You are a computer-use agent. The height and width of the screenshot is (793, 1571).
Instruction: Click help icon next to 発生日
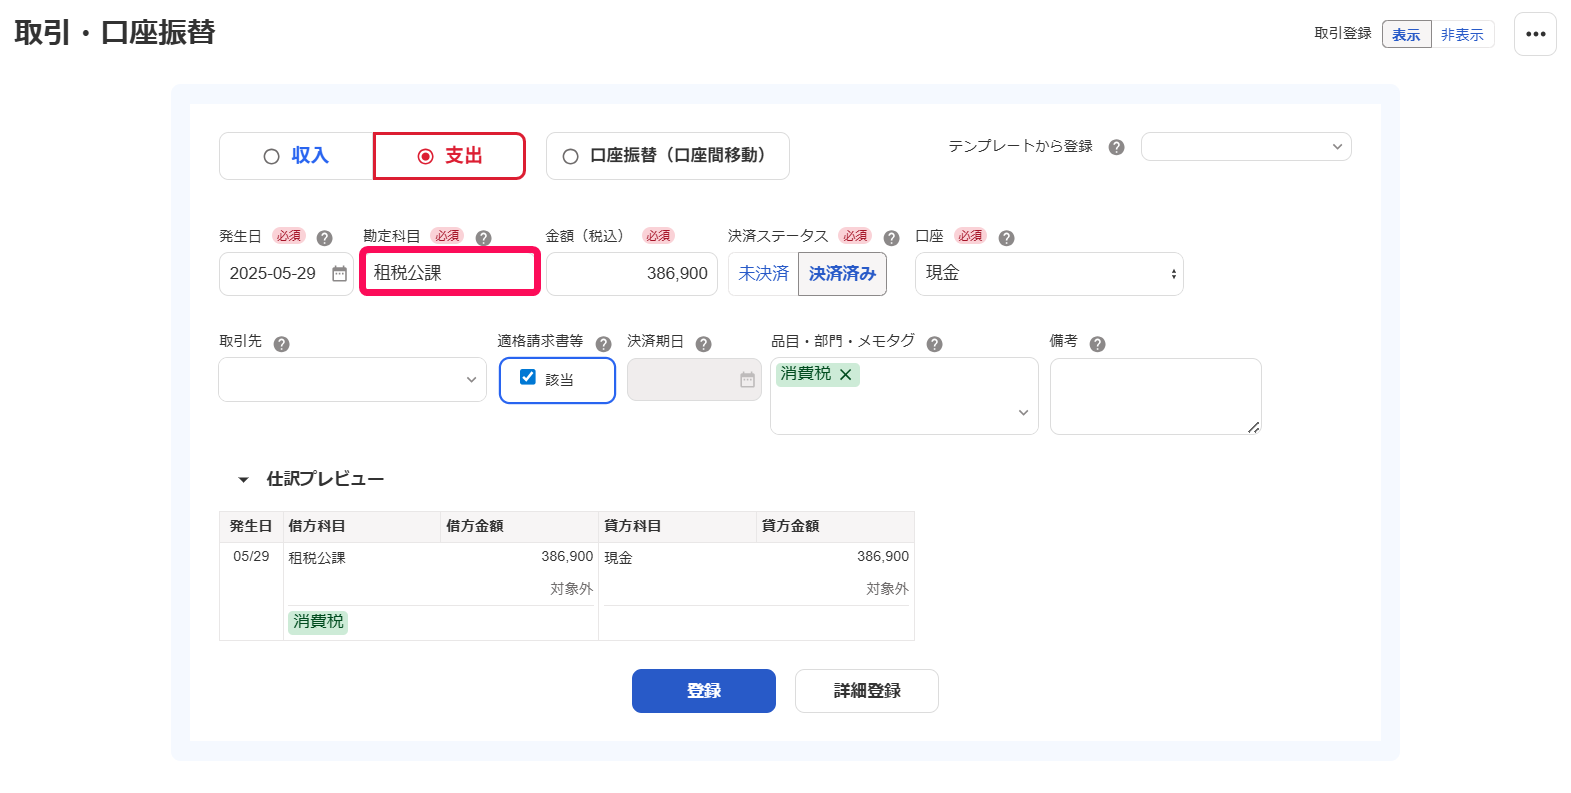[x=324, y=238]
